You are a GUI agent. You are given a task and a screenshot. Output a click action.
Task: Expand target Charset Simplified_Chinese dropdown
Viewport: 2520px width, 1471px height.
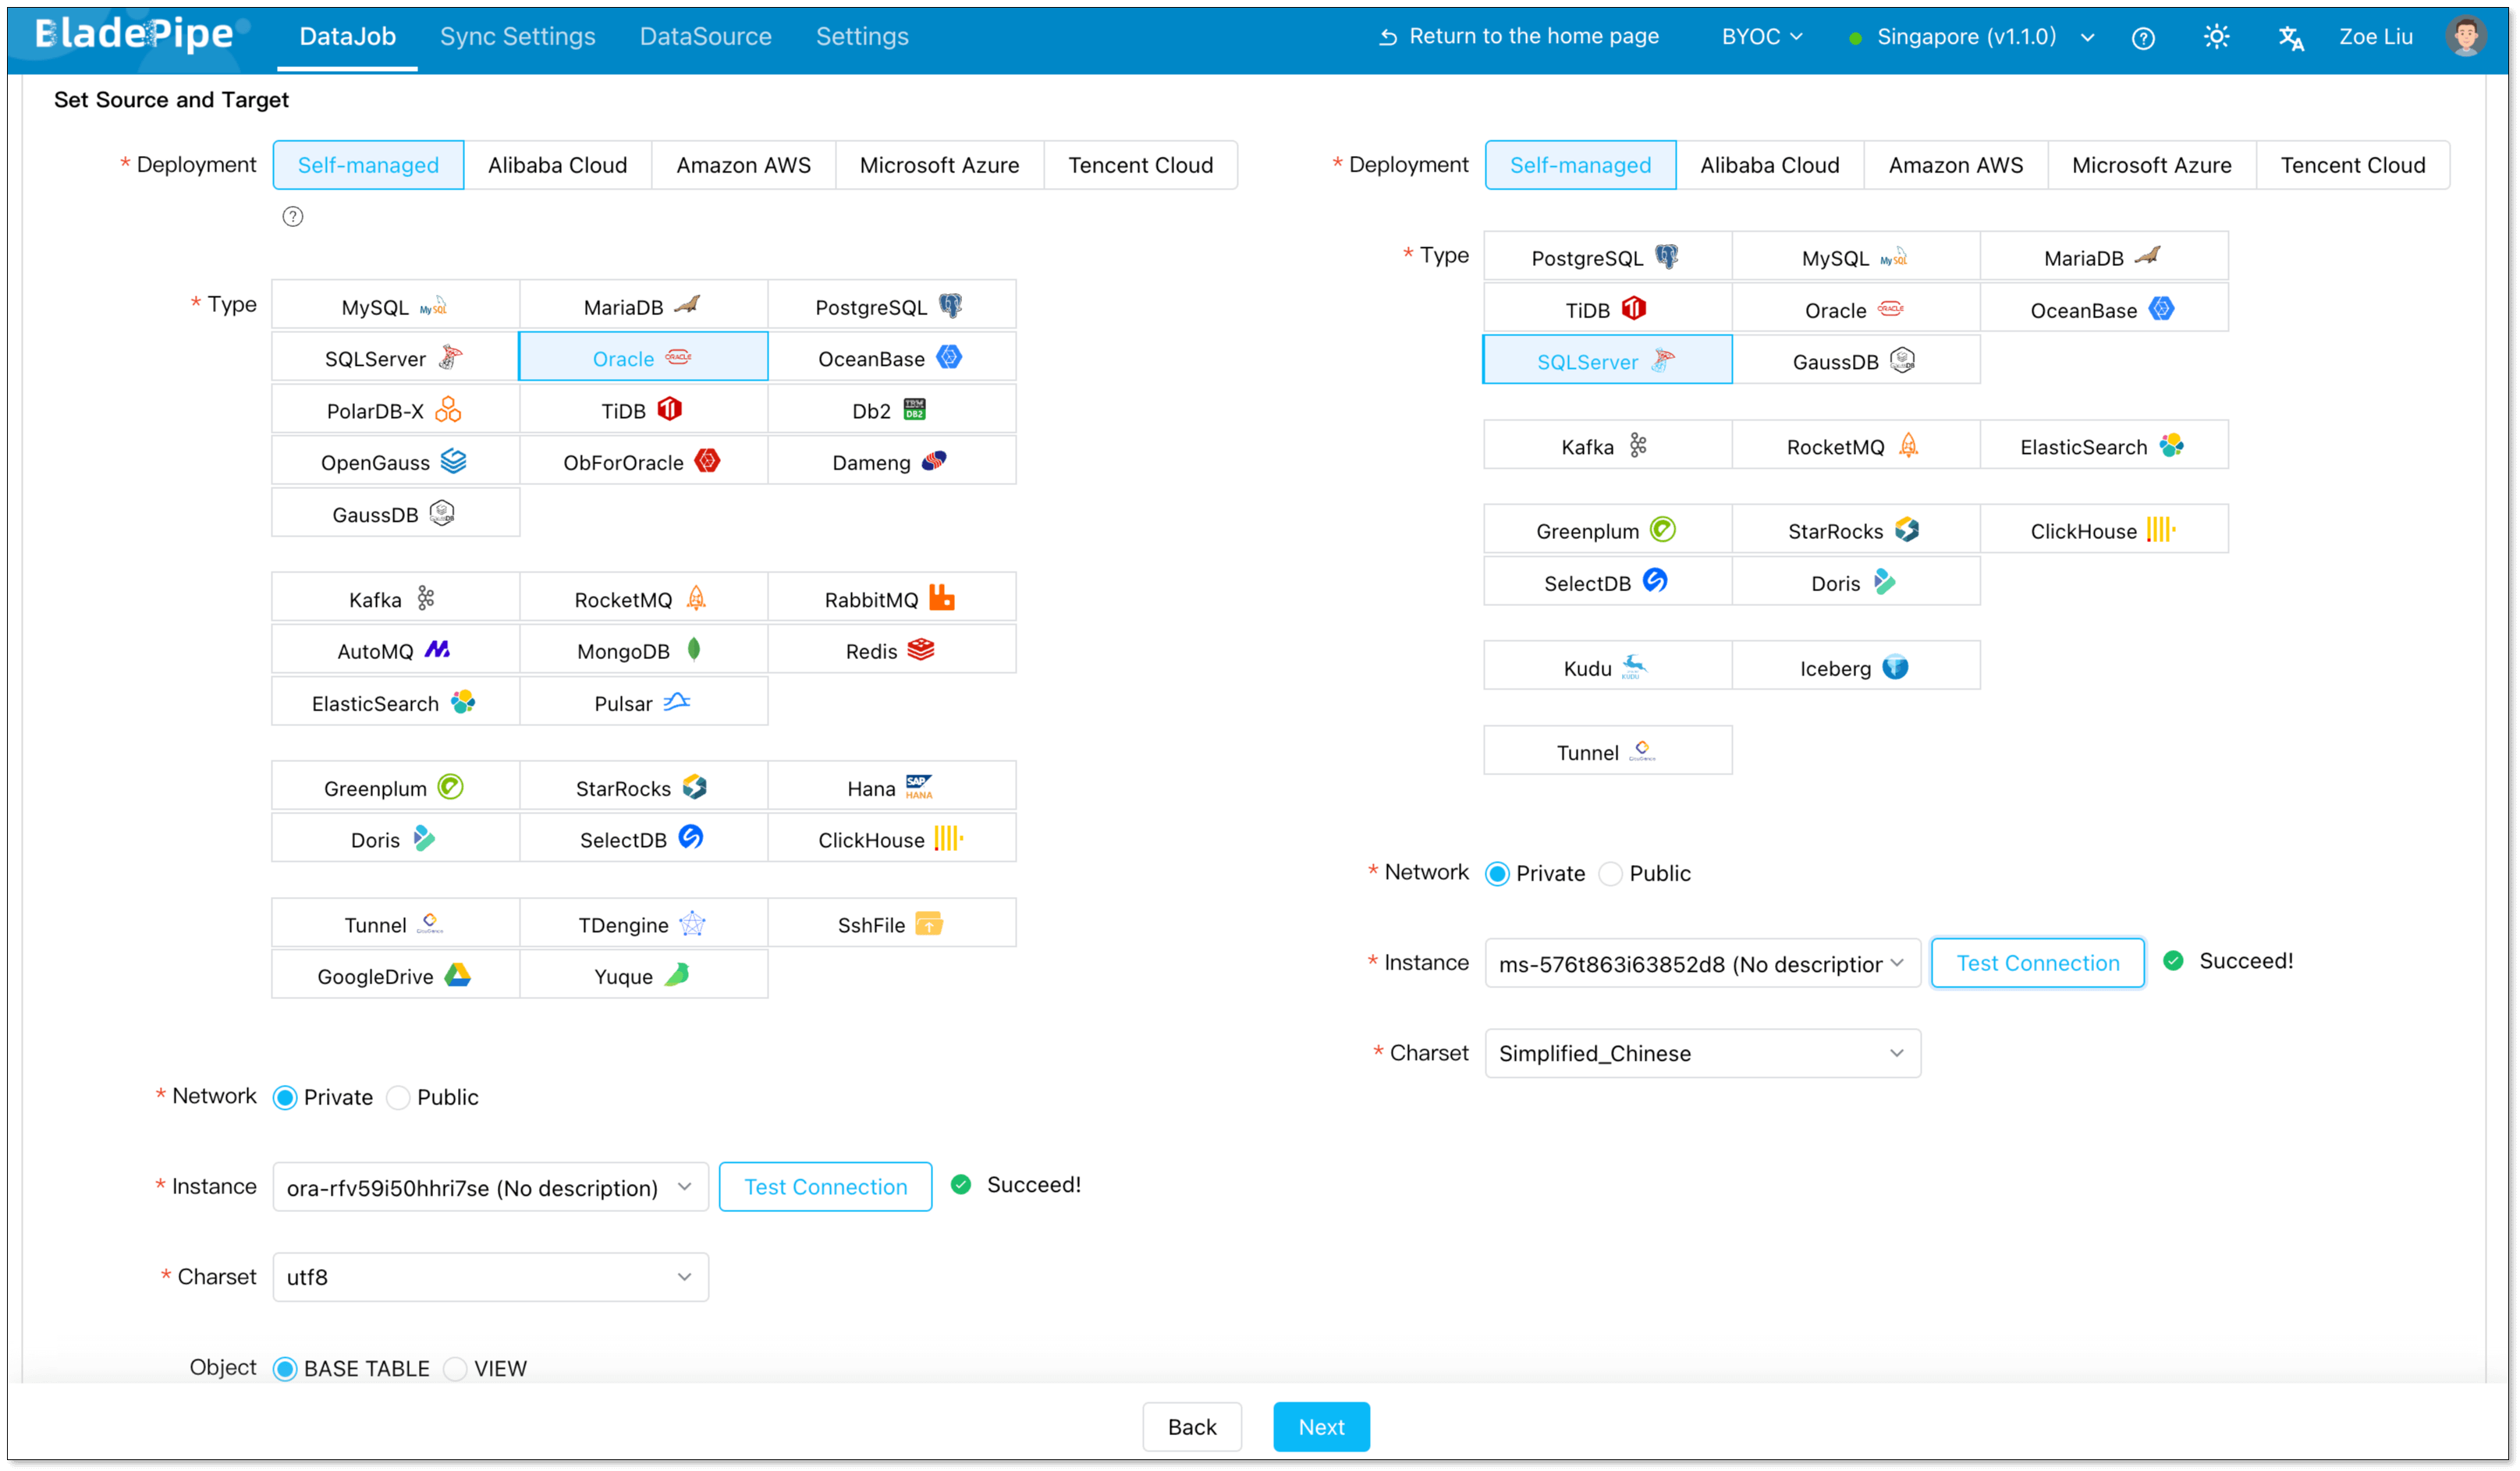(1702, 1053)
